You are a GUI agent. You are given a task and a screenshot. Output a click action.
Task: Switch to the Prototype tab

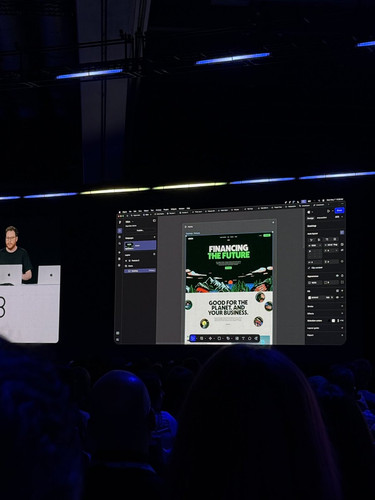coord(322,218)
